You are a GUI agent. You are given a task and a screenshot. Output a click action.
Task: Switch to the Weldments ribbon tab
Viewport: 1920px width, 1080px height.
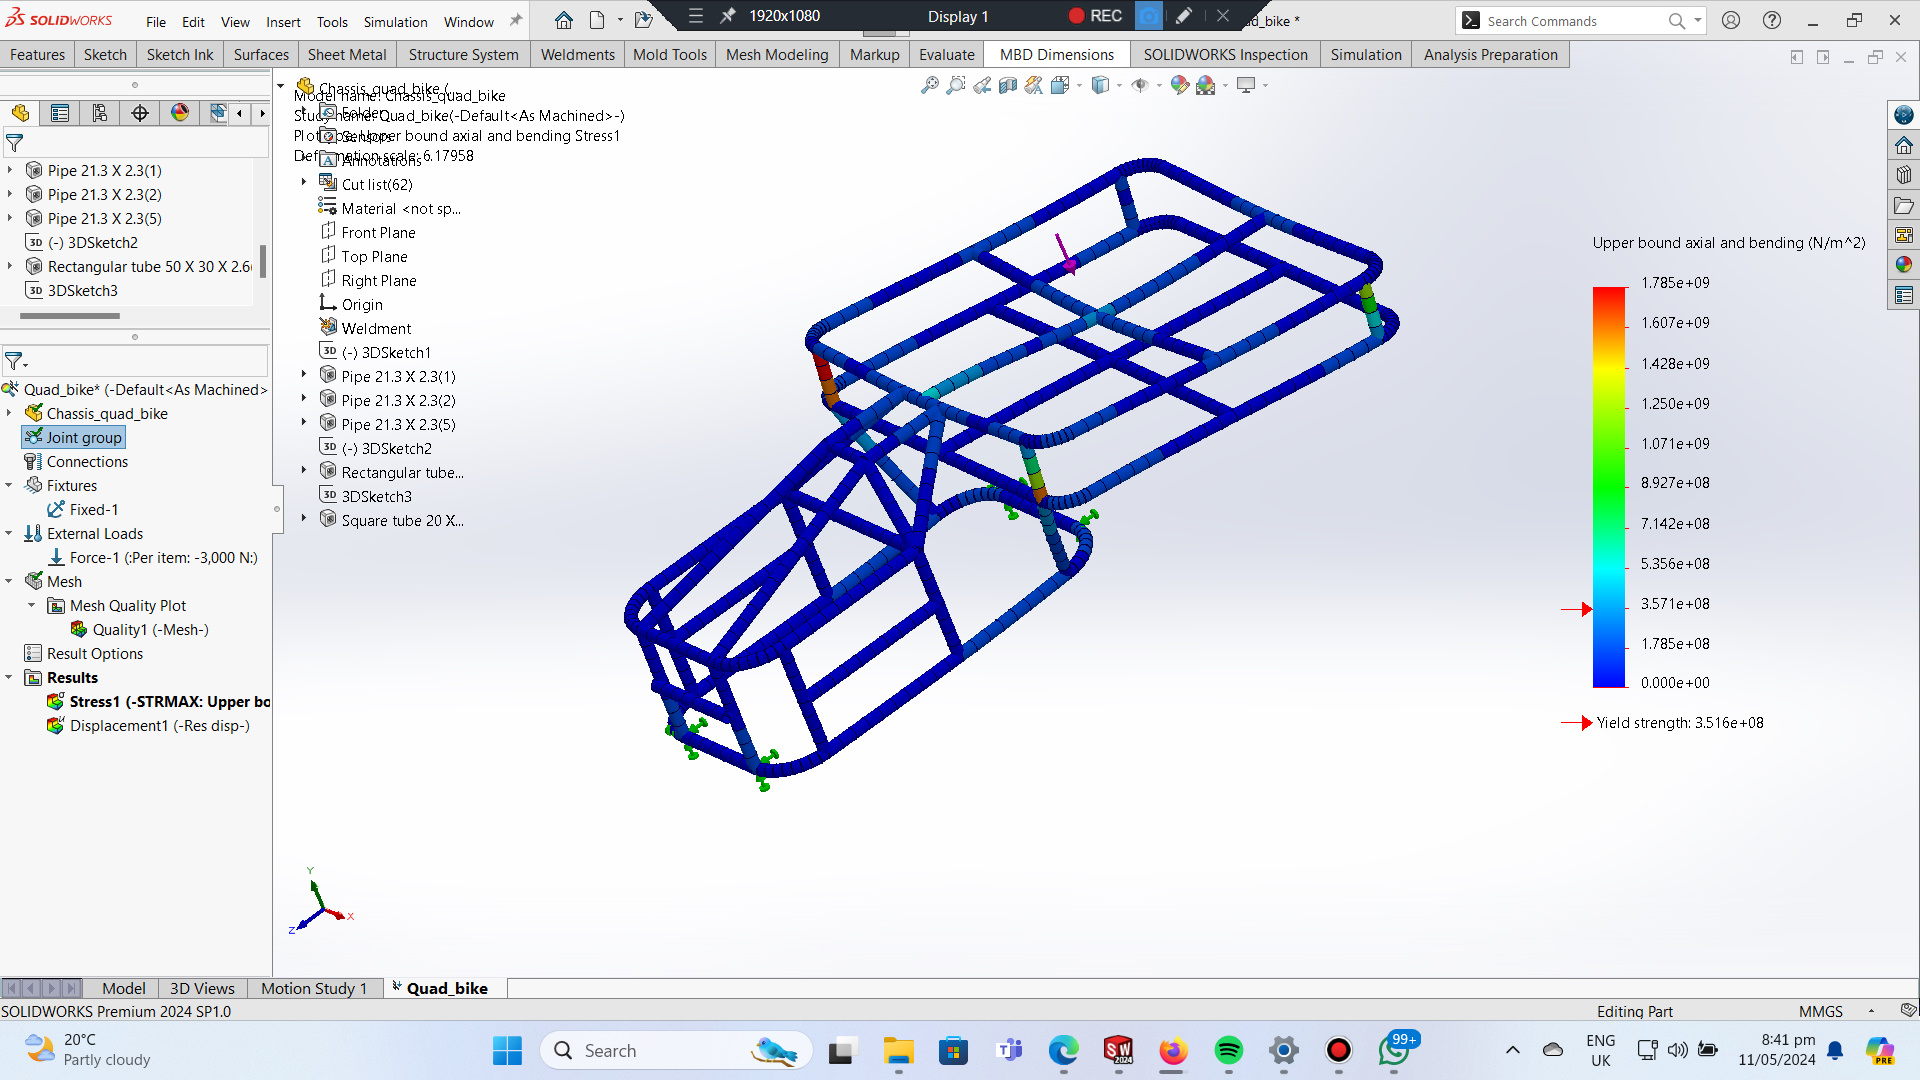point(577,55)
